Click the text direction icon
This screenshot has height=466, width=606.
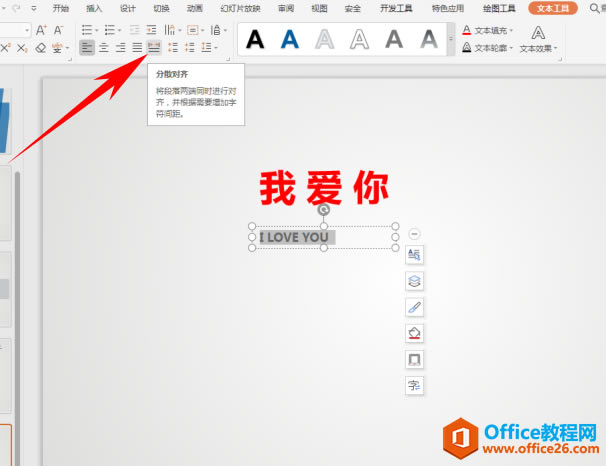pos(169,30)
